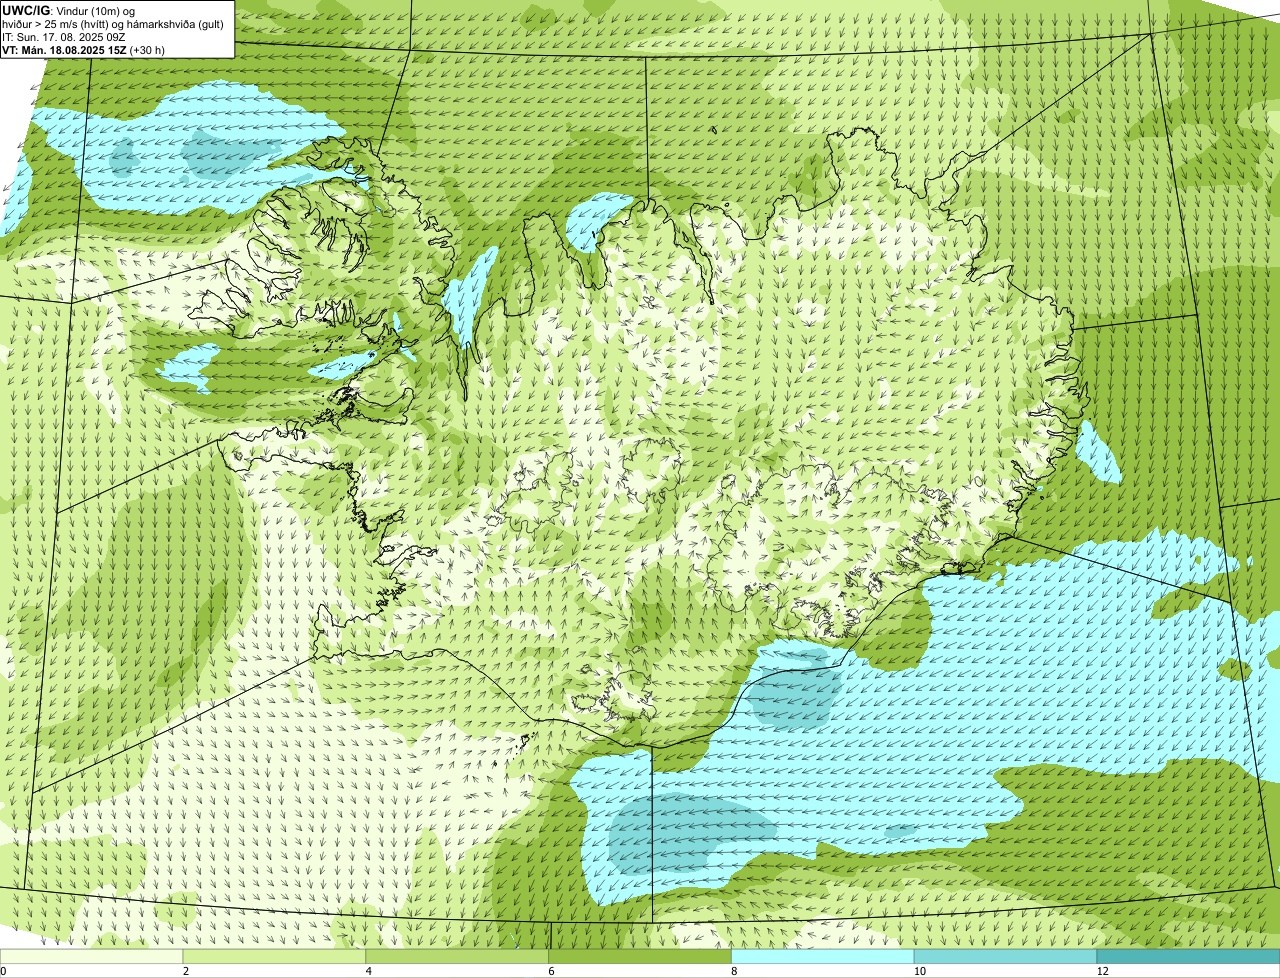Screen dimensions: 1280x978
Task: Click the '8' tick label on the scale
Action: 735,971
